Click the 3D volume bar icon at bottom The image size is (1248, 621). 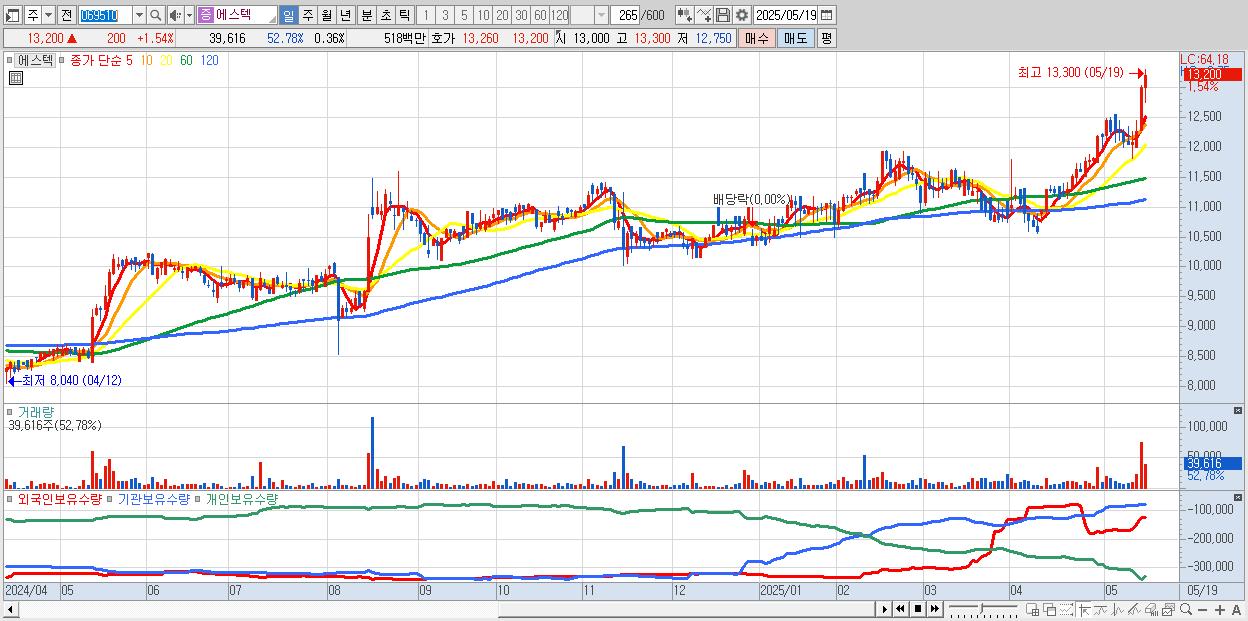tap(1152, 609)
